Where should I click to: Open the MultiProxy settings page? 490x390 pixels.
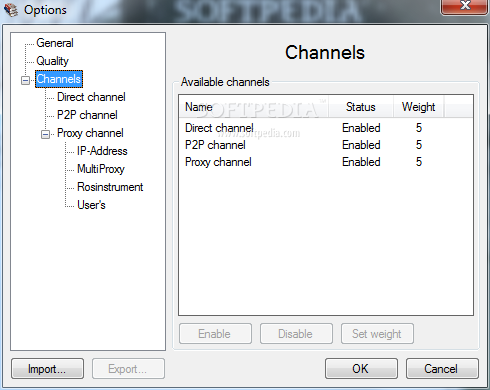point(101,169)
